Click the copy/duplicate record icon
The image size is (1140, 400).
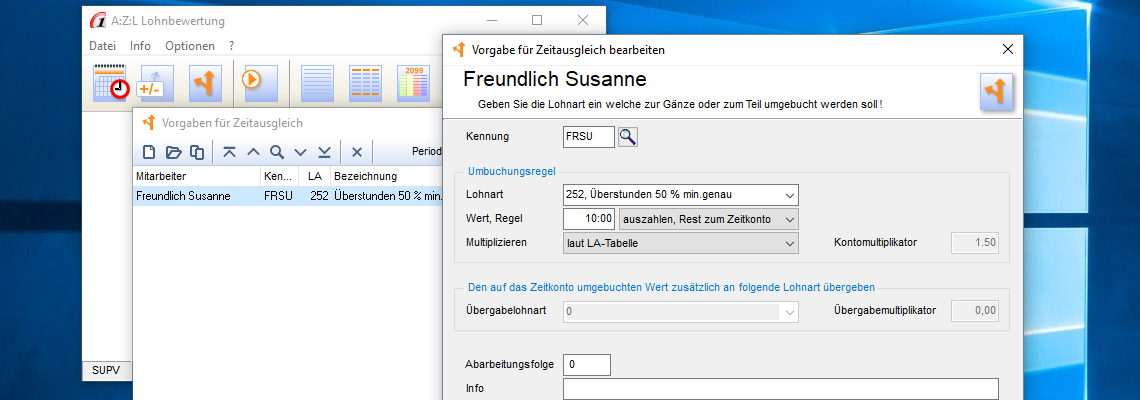pyautogui.click(x=197, y=152)
